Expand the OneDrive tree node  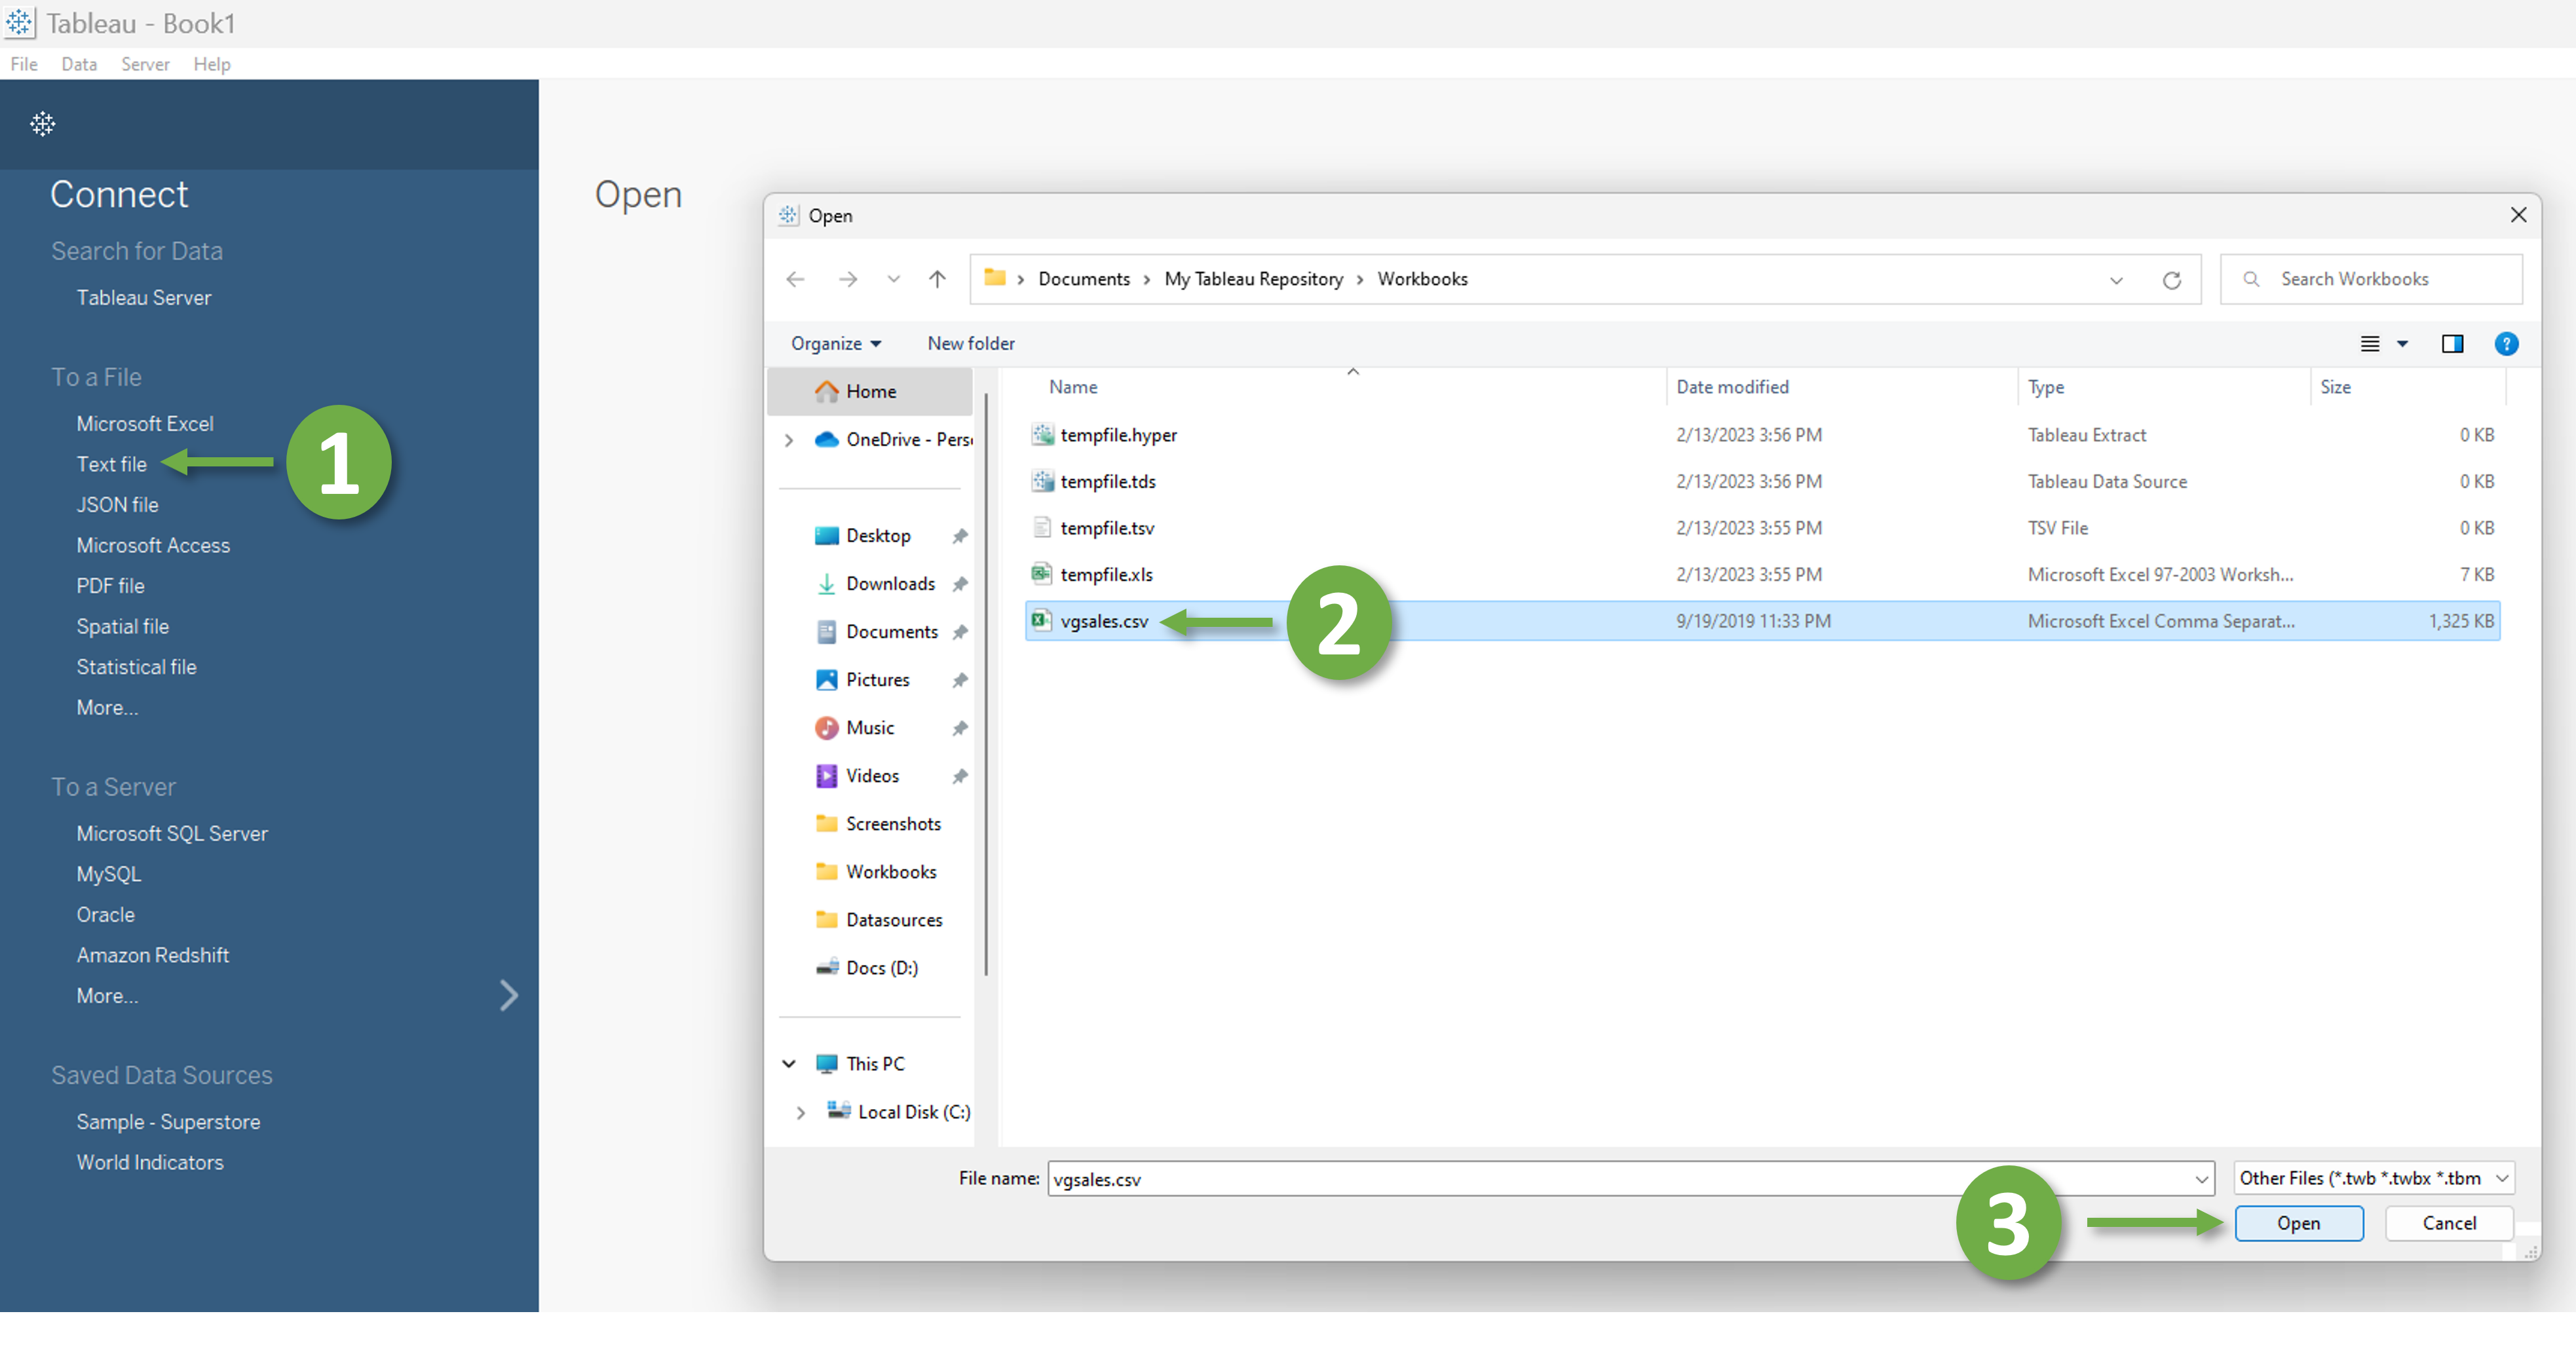point(789,440)
